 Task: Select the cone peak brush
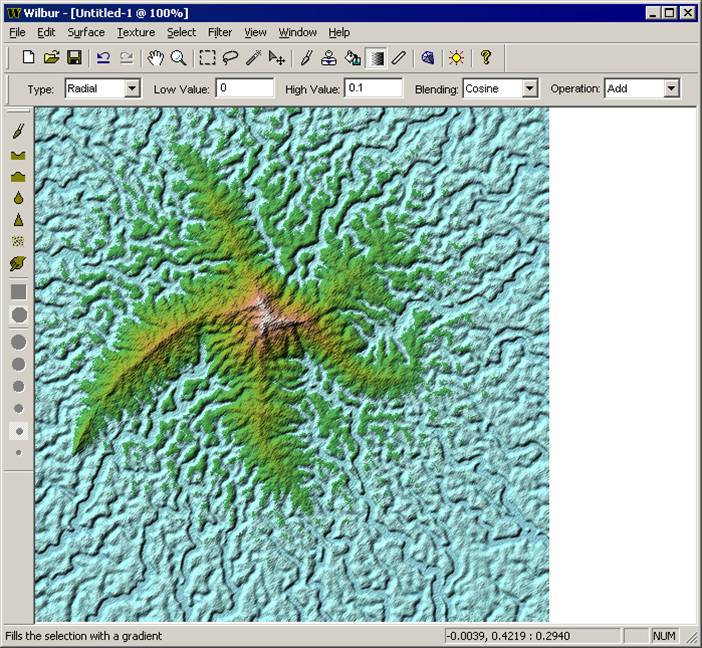(x=18, y=219)
